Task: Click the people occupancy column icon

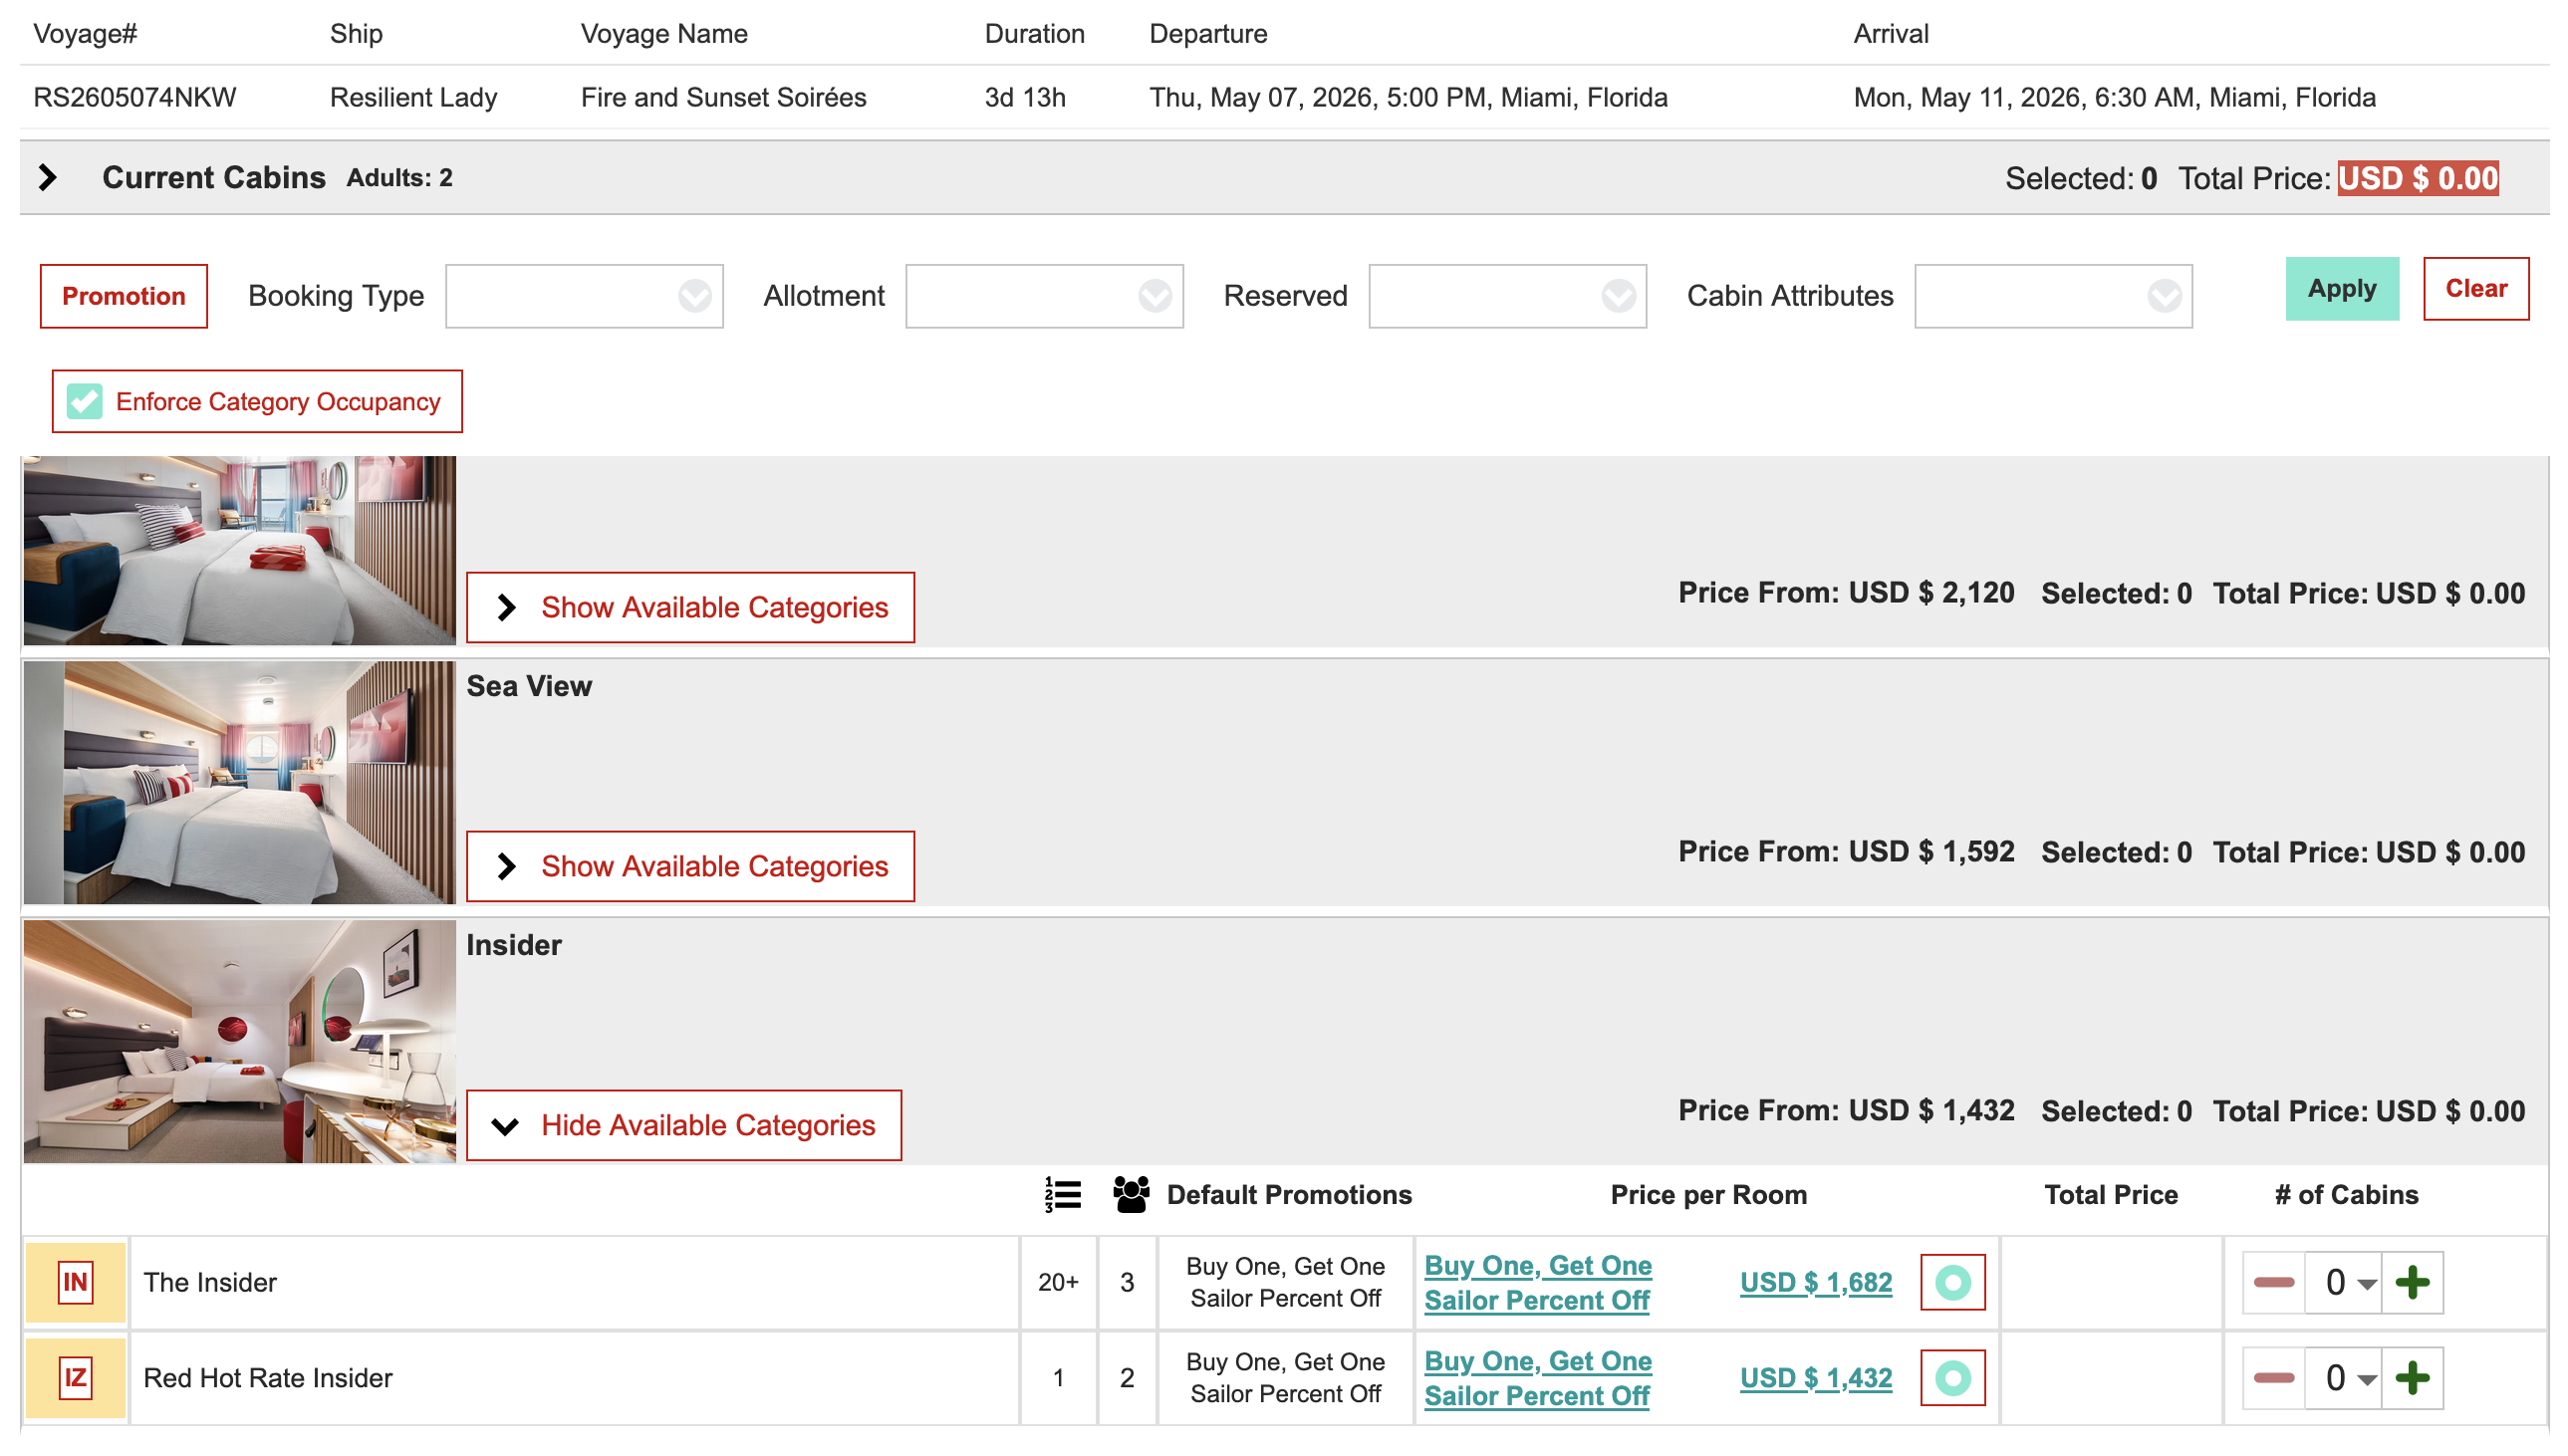Action: [x=1130, y=1195]
